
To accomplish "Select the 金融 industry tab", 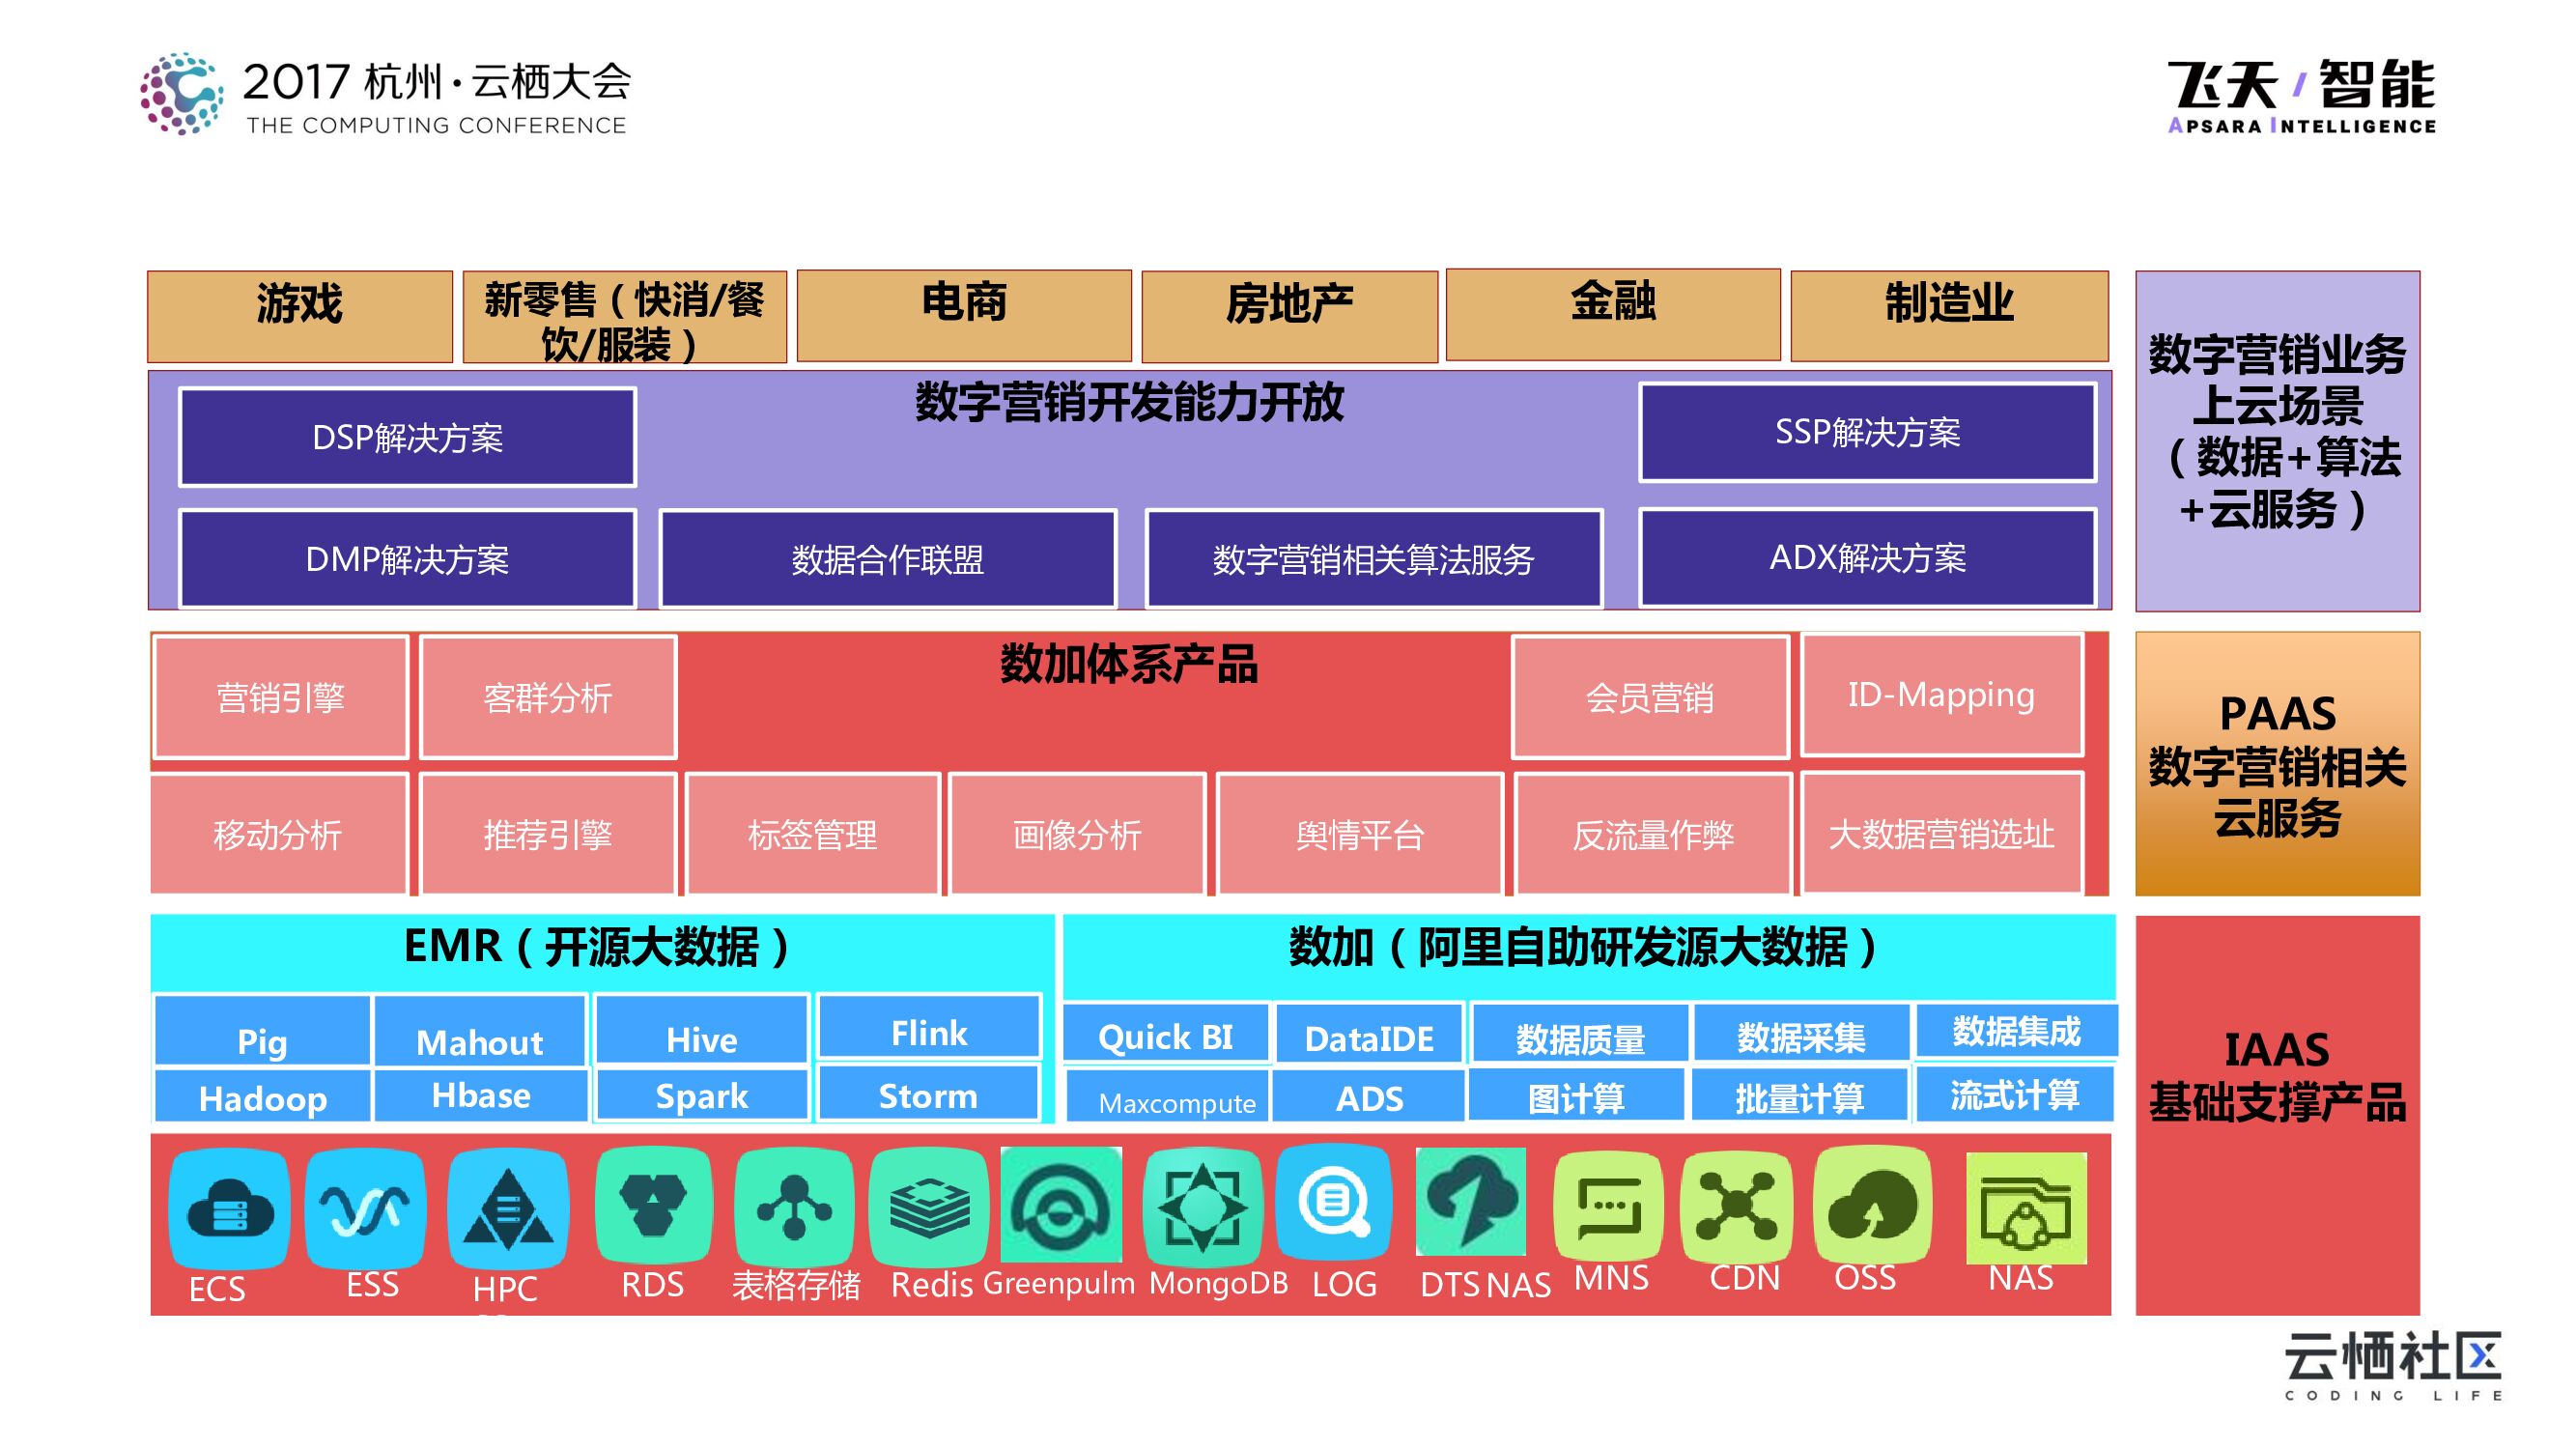I will 1613,314.
